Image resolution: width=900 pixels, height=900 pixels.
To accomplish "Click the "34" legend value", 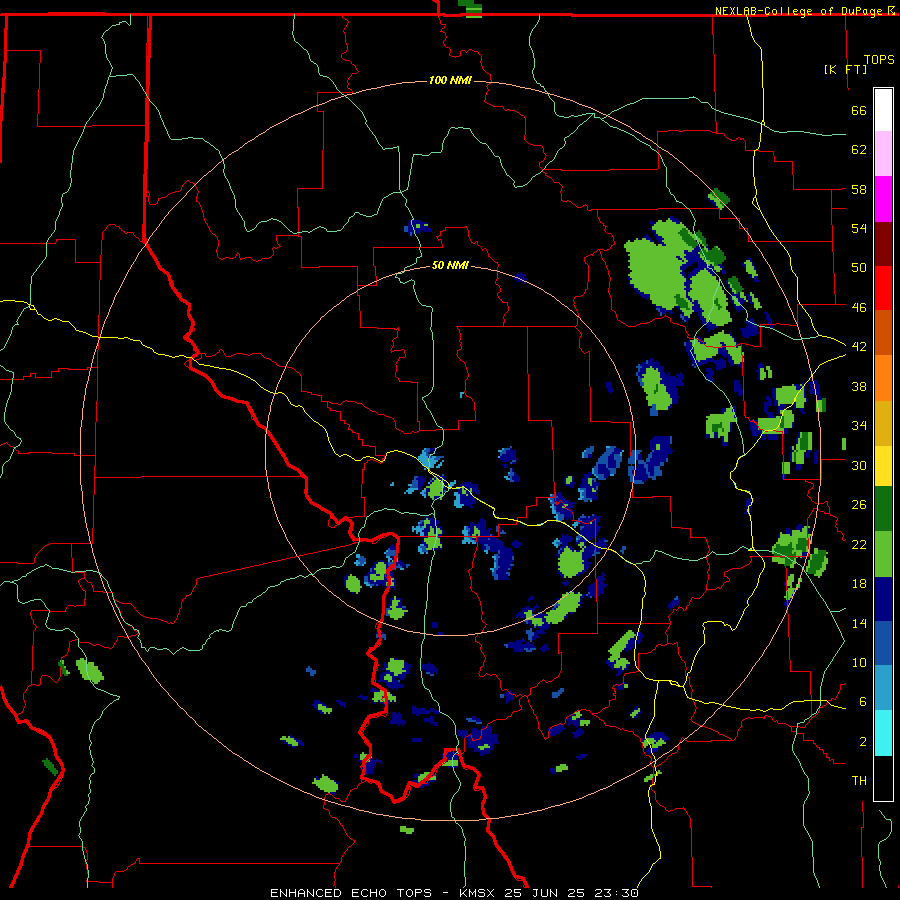I will point(859,425).
